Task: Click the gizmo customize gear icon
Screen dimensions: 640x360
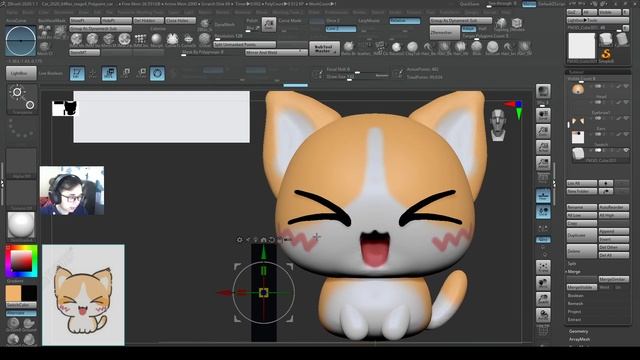Action: coord(240,240)
